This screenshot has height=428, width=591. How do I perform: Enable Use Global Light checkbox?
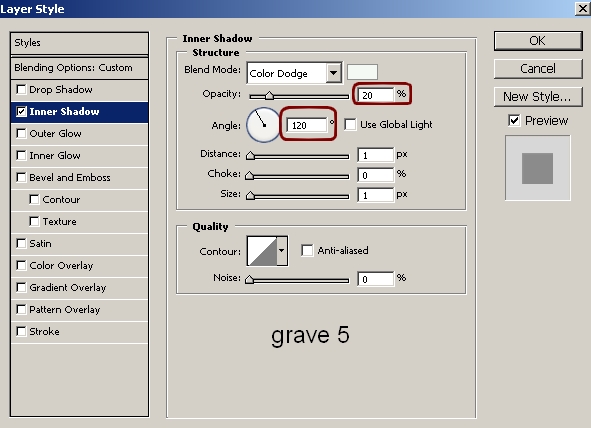pos(350,125)
